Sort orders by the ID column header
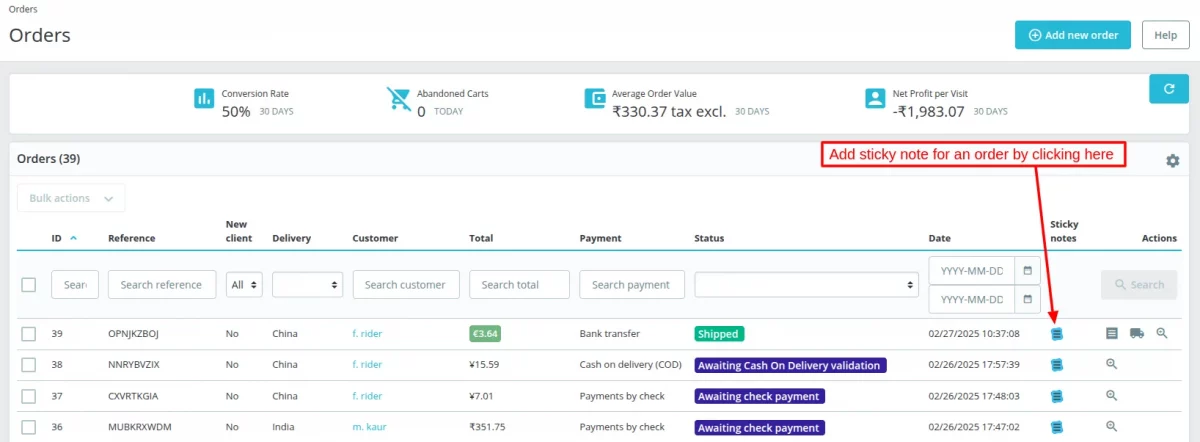Image resolution: width=1200 pixels, height=442 pixels. pos(58,238)
